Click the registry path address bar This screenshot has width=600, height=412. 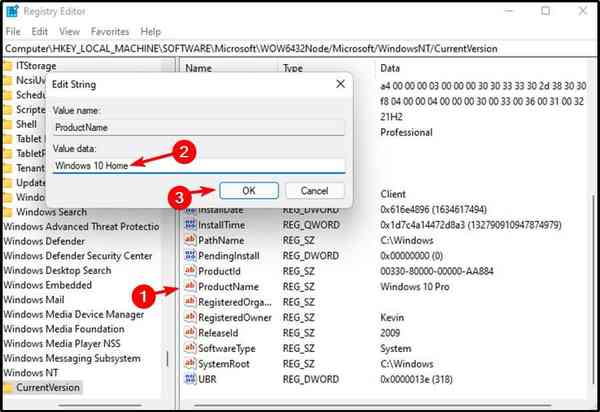point(300,49)
